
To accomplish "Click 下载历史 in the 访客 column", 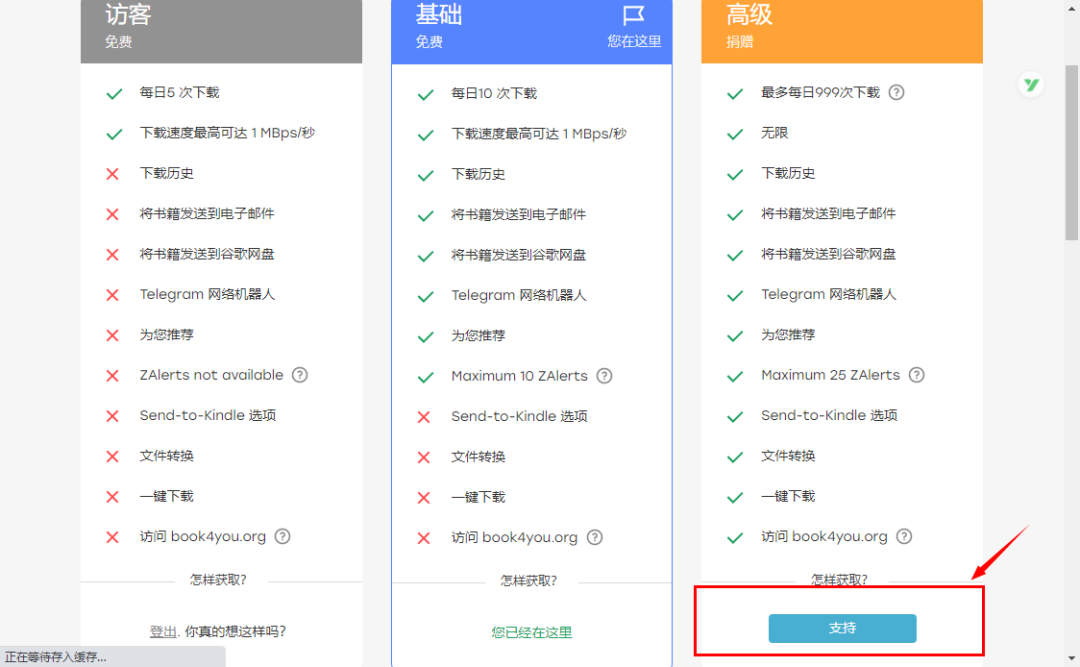I will coord(167,173).
